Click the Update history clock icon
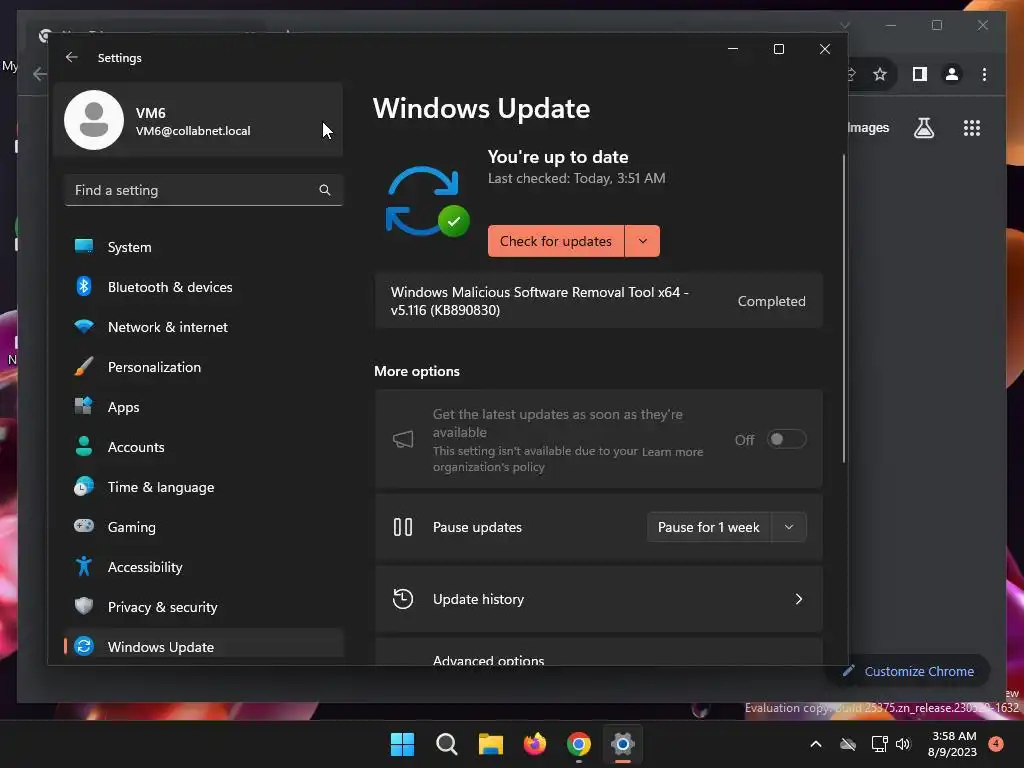The width and height of the screenshot is (1024, 768). pos(403,599)
